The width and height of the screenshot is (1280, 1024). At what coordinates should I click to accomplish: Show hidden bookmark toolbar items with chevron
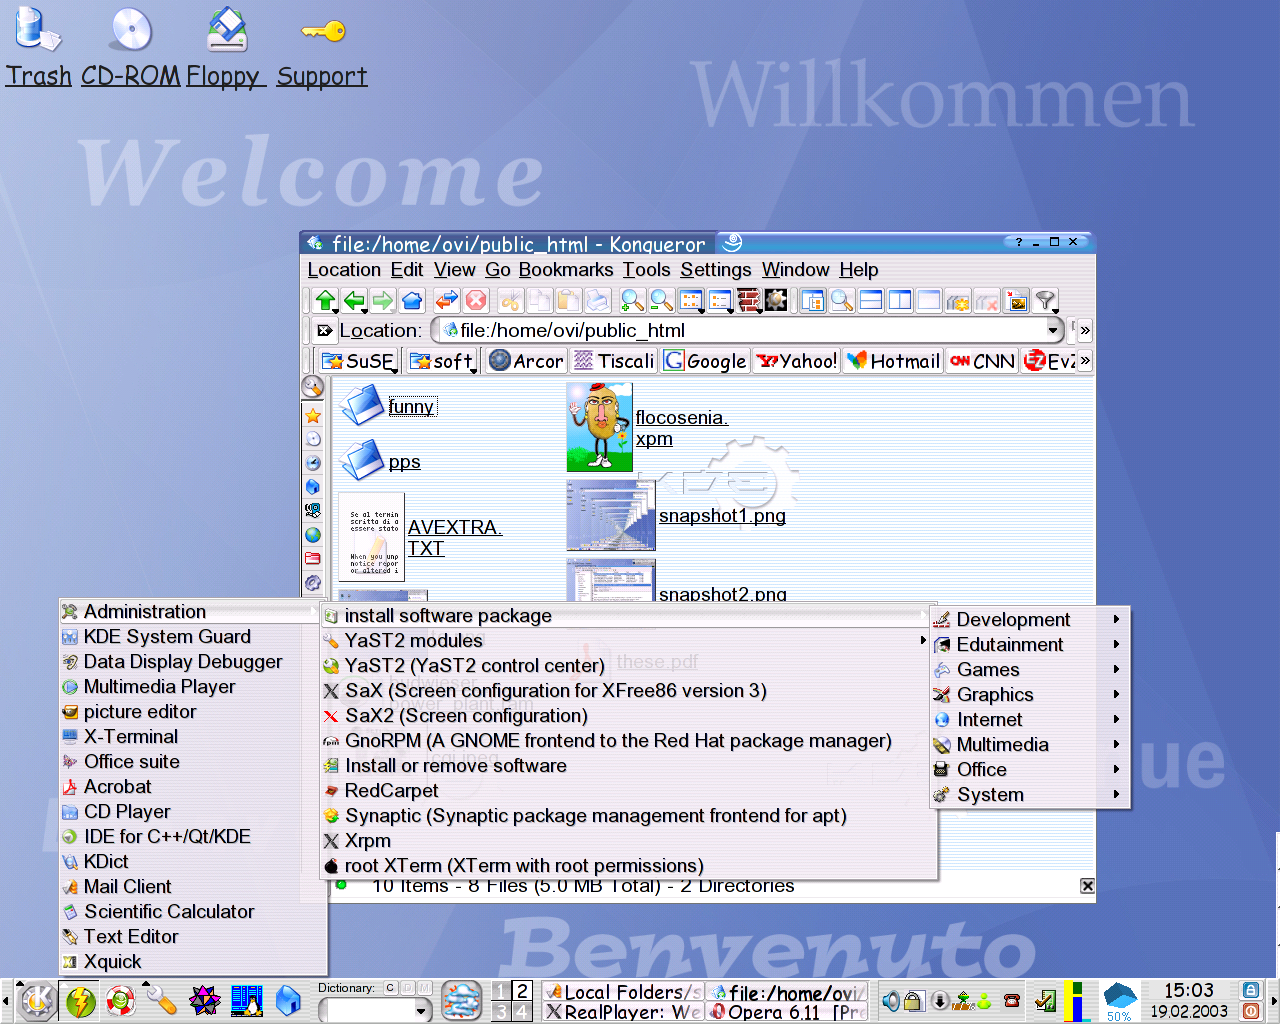click(x=1085, y=361)
